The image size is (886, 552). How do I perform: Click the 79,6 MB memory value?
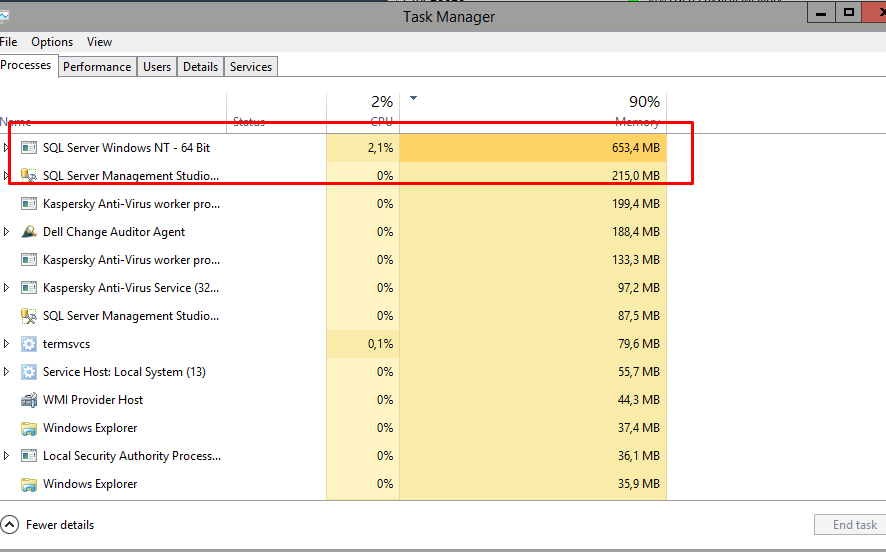639,344
